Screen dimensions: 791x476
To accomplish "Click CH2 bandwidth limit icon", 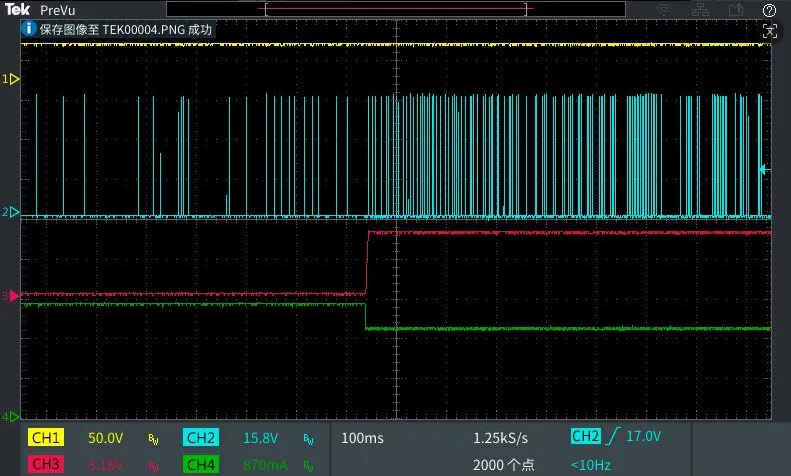I will 309,439.
